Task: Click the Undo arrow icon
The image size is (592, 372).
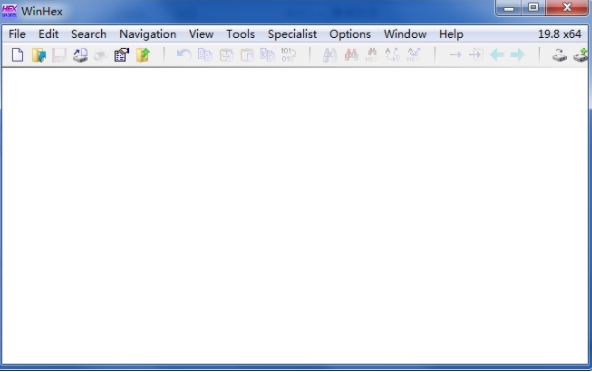Action: pyautogui.click(x=184, y=55)
